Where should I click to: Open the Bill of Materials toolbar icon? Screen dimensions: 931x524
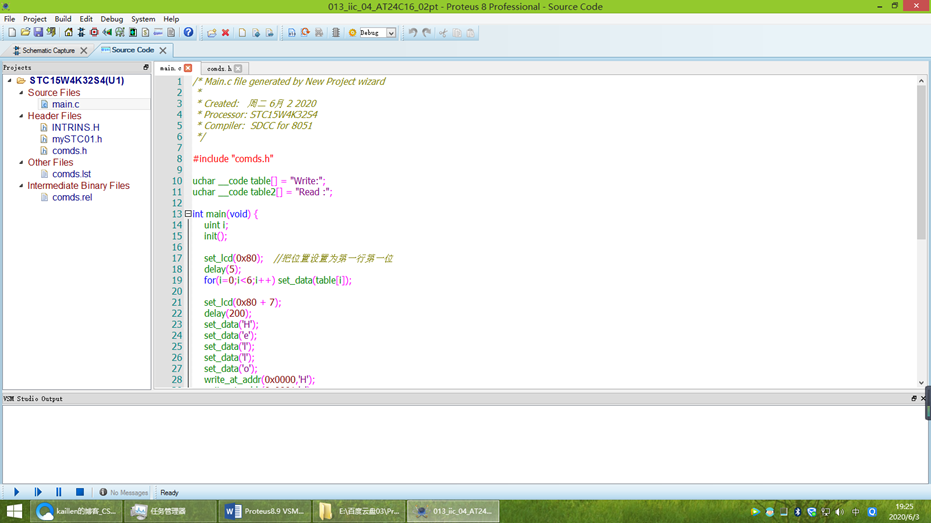(x=145, y=33)
